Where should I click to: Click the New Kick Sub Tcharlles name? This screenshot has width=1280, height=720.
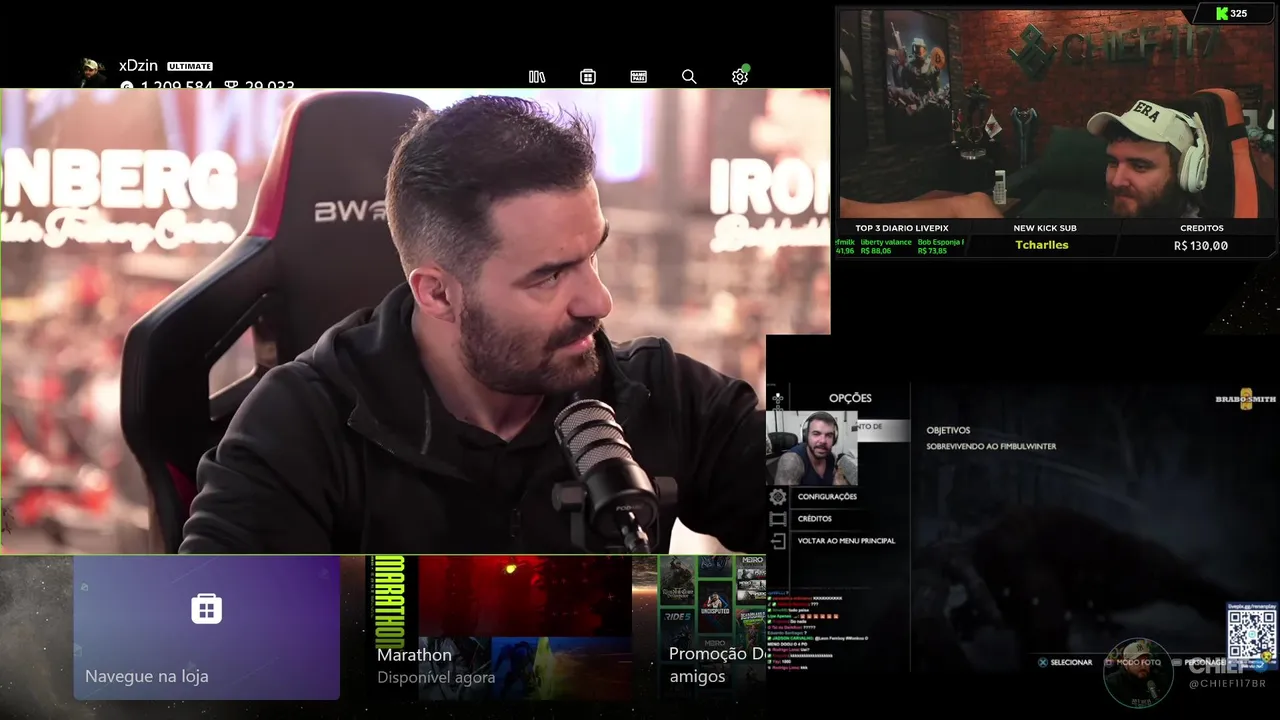pyautogui.click(x=1042, y=245)
